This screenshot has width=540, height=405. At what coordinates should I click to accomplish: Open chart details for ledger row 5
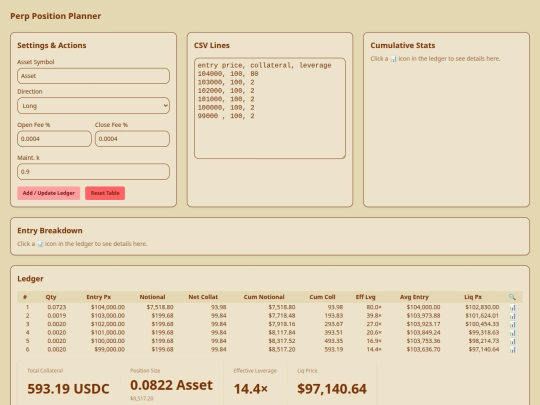point(512,341)
